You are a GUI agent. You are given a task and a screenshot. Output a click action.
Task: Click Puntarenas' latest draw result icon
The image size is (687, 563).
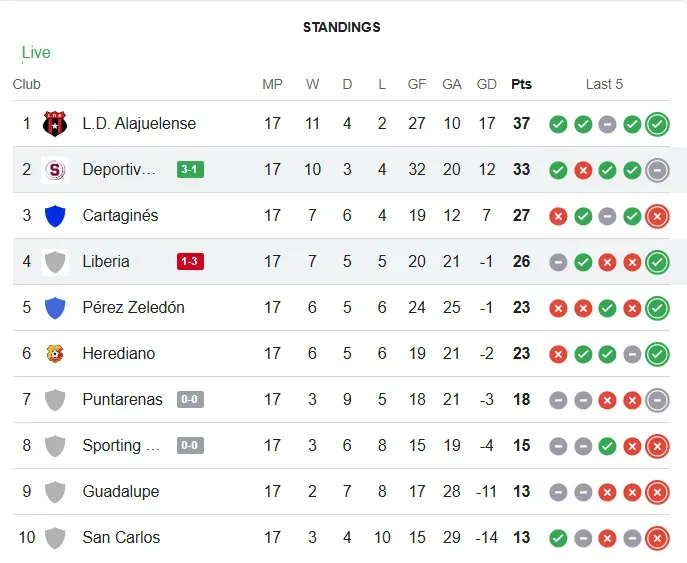click(657, 400)
